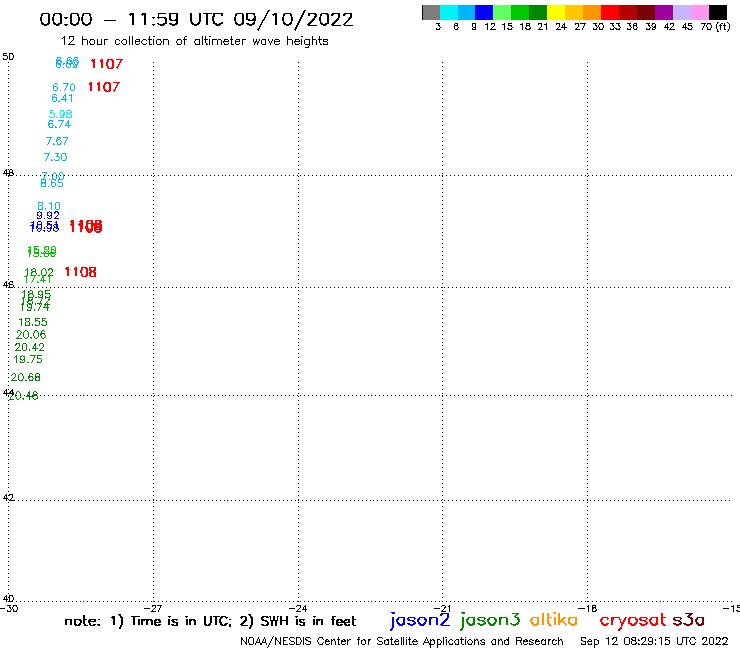The width and height of the screenshot is (740, 650).
Task: Click the NOAA/NESDIS credit line
Action: (402, 641)
